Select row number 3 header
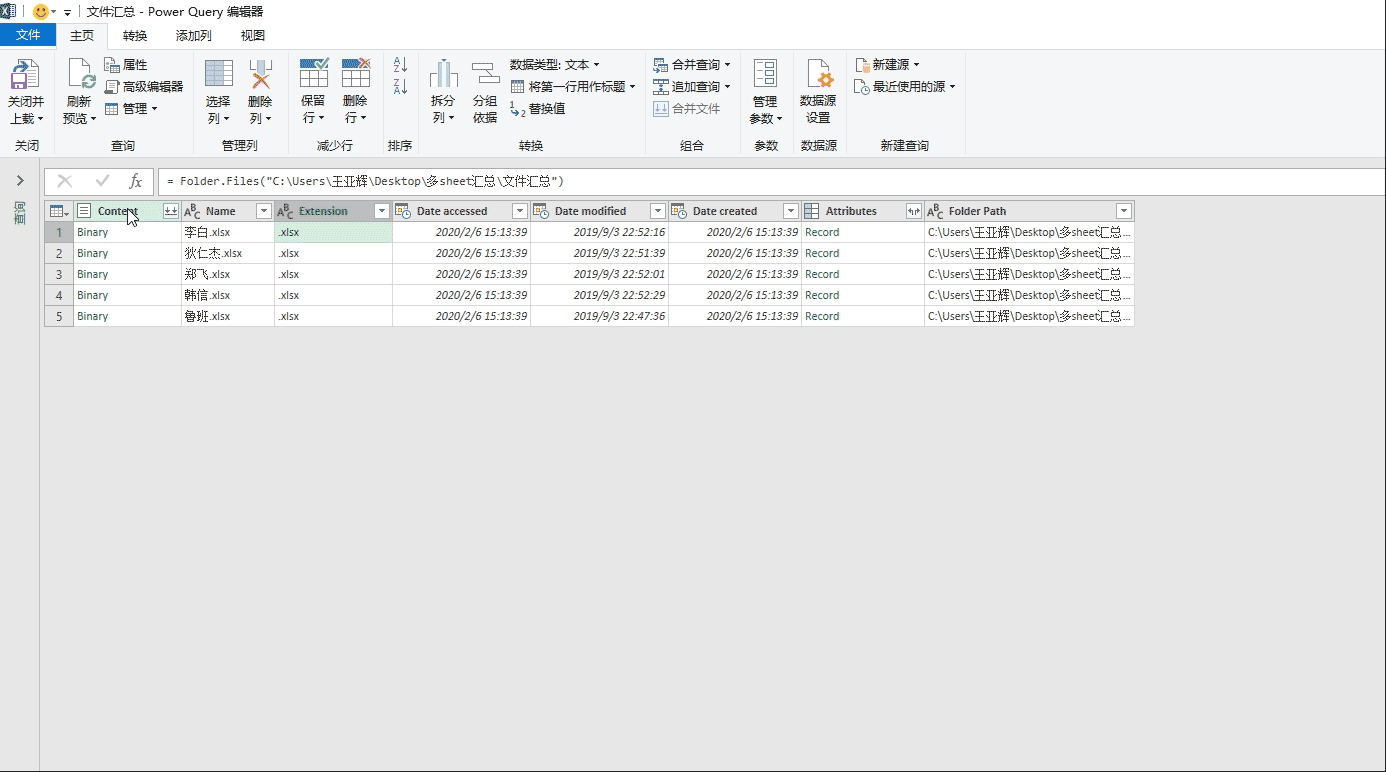Screen dimensions: 1386x772 coord(59,274)
